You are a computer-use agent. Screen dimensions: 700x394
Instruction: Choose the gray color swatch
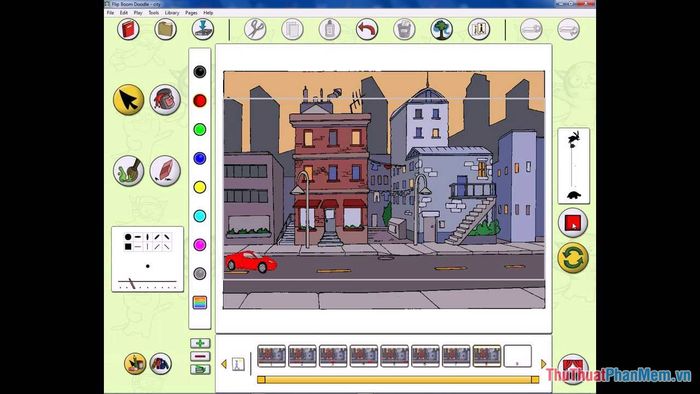[x=200, y=274]
